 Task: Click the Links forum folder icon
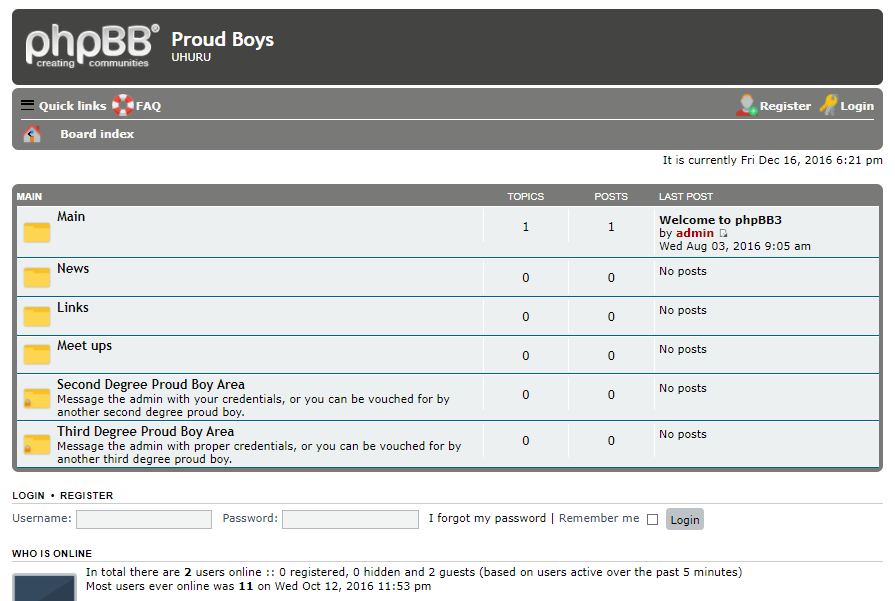pos(37,316)
